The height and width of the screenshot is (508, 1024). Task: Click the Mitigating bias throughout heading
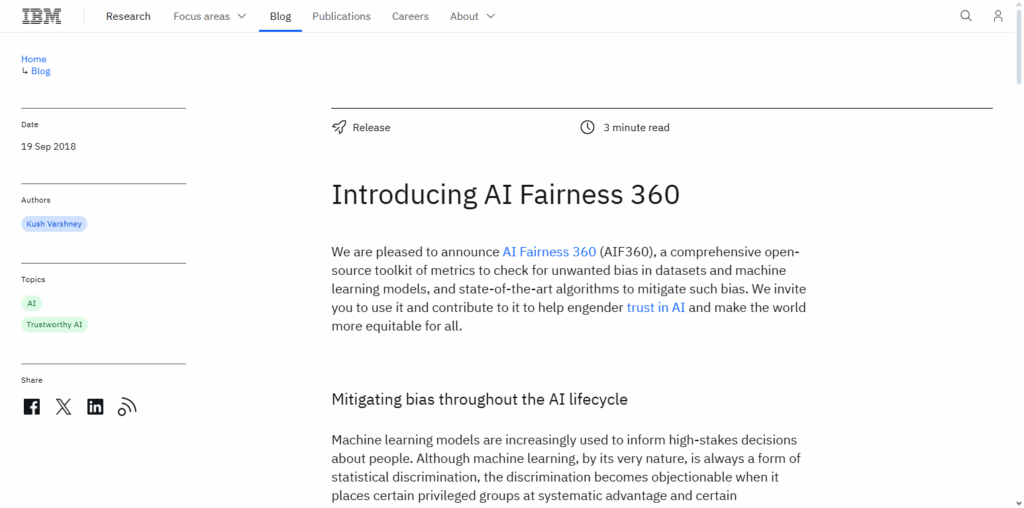pyautogui.click(x=479, y=399)
